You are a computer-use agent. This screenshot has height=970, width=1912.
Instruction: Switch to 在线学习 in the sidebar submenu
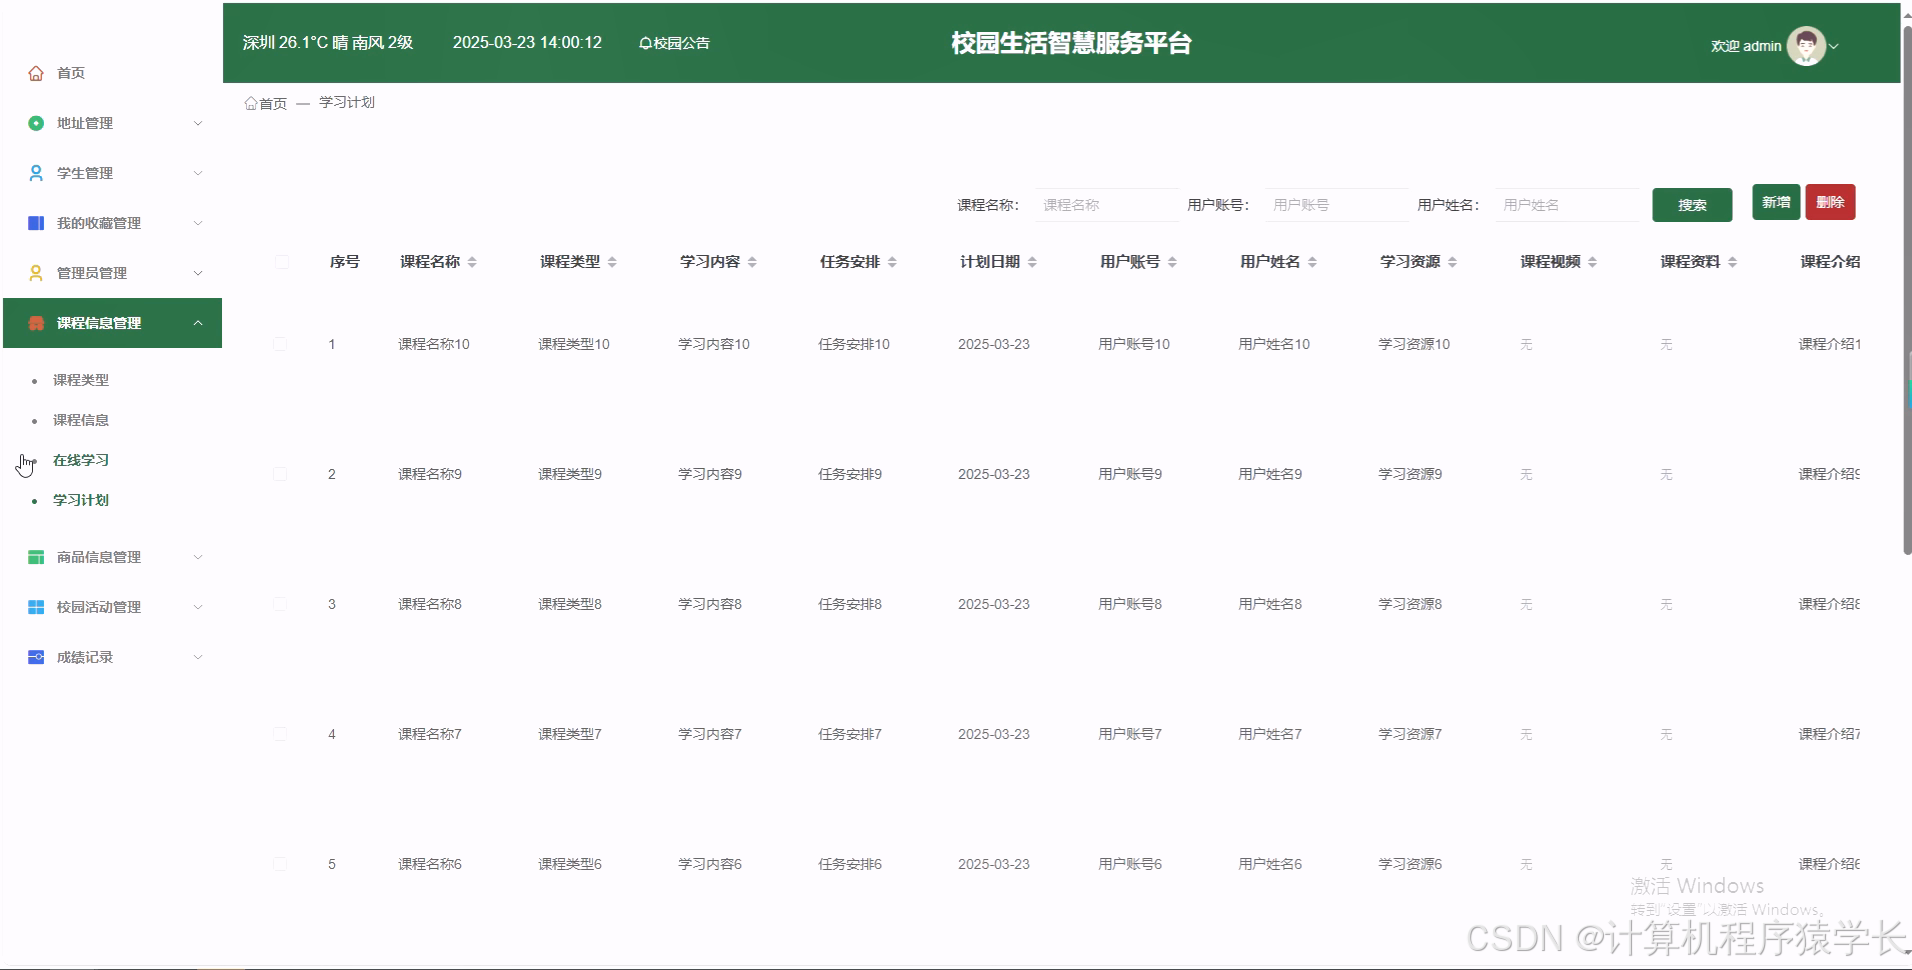(x=80, y=460)
